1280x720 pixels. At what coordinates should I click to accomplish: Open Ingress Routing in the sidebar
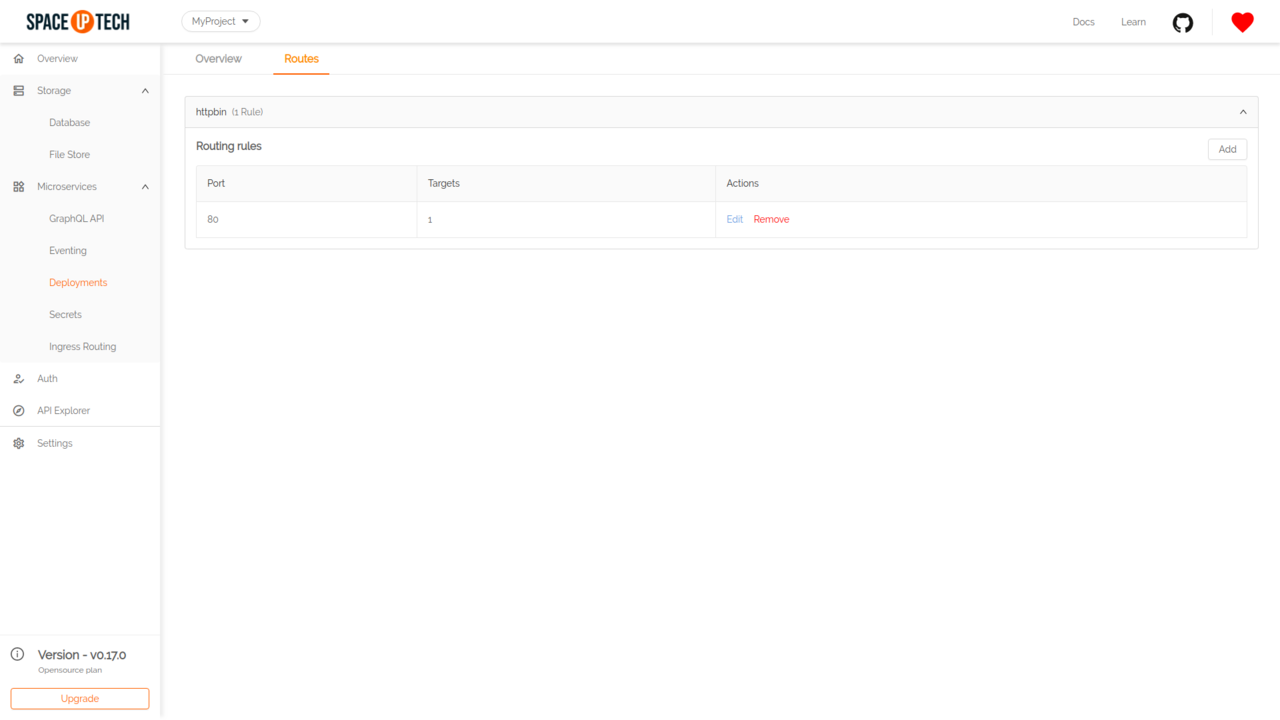point(82,347)
